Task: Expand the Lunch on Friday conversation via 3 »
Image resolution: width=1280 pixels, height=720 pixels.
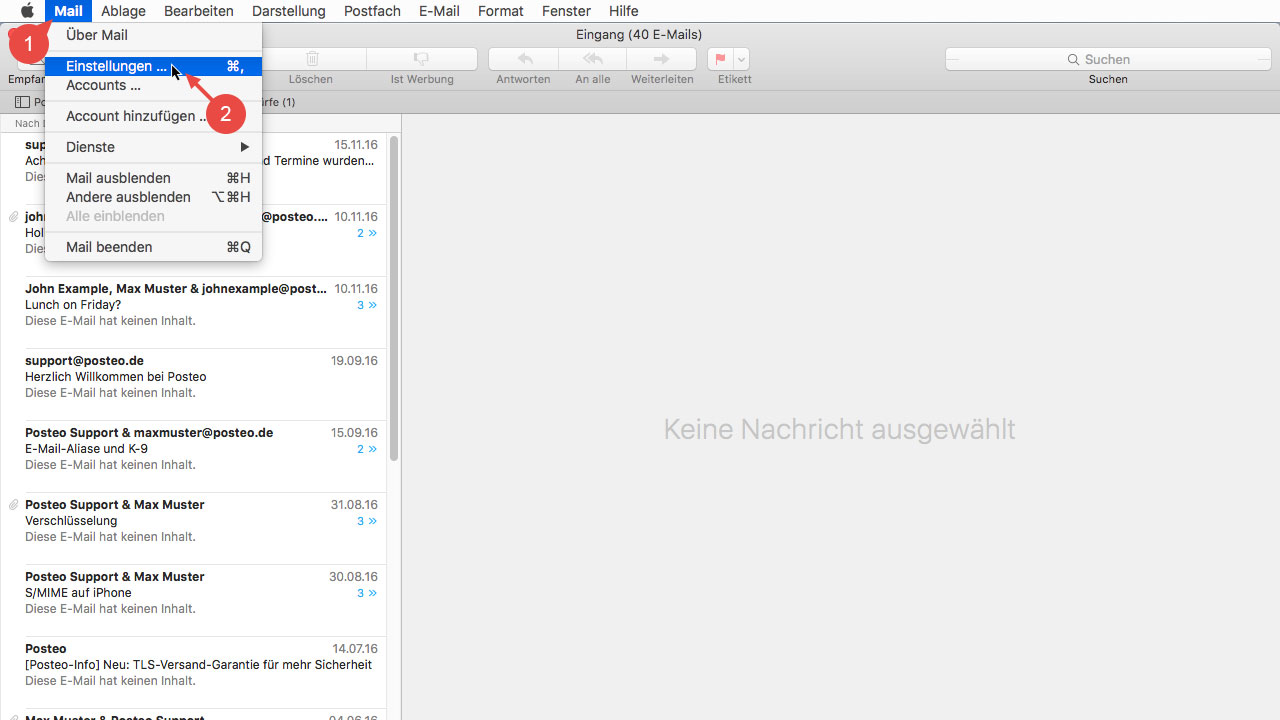Action: [x=365, y=304]
